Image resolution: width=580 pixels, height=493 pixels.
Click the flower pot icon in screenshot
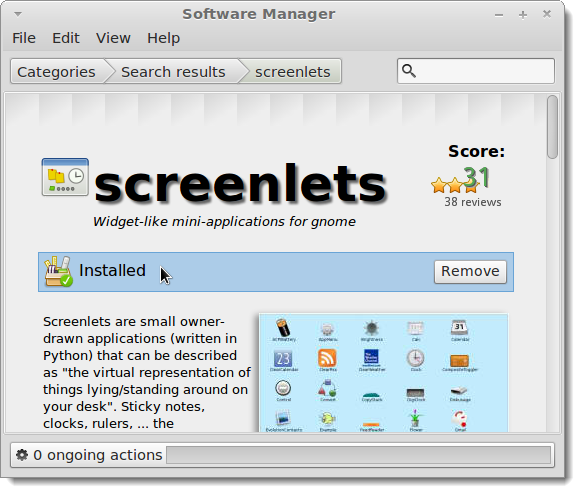pyautogui.click(x=416, y=418)
